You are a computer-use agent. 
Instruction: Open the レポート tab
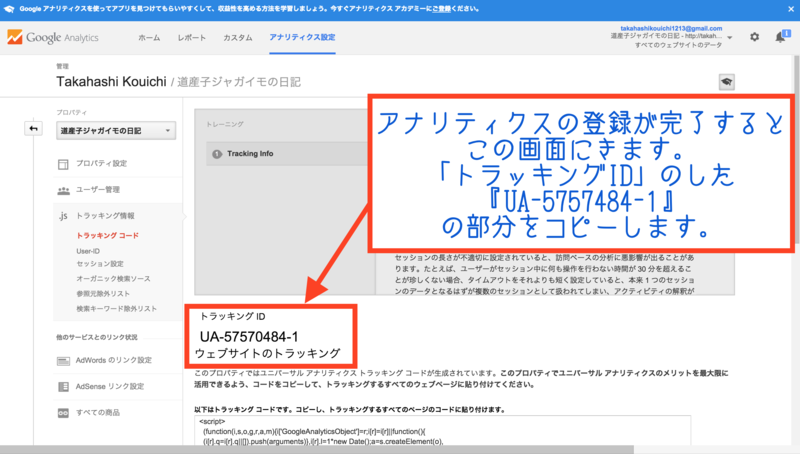(192, 38)
